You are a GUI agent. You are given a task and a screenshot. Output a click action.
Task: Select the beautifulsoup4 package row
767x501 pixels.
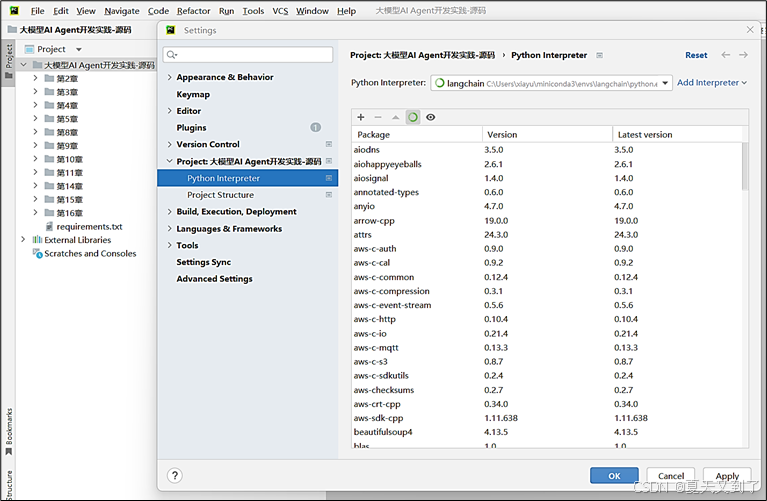(547, 432)
